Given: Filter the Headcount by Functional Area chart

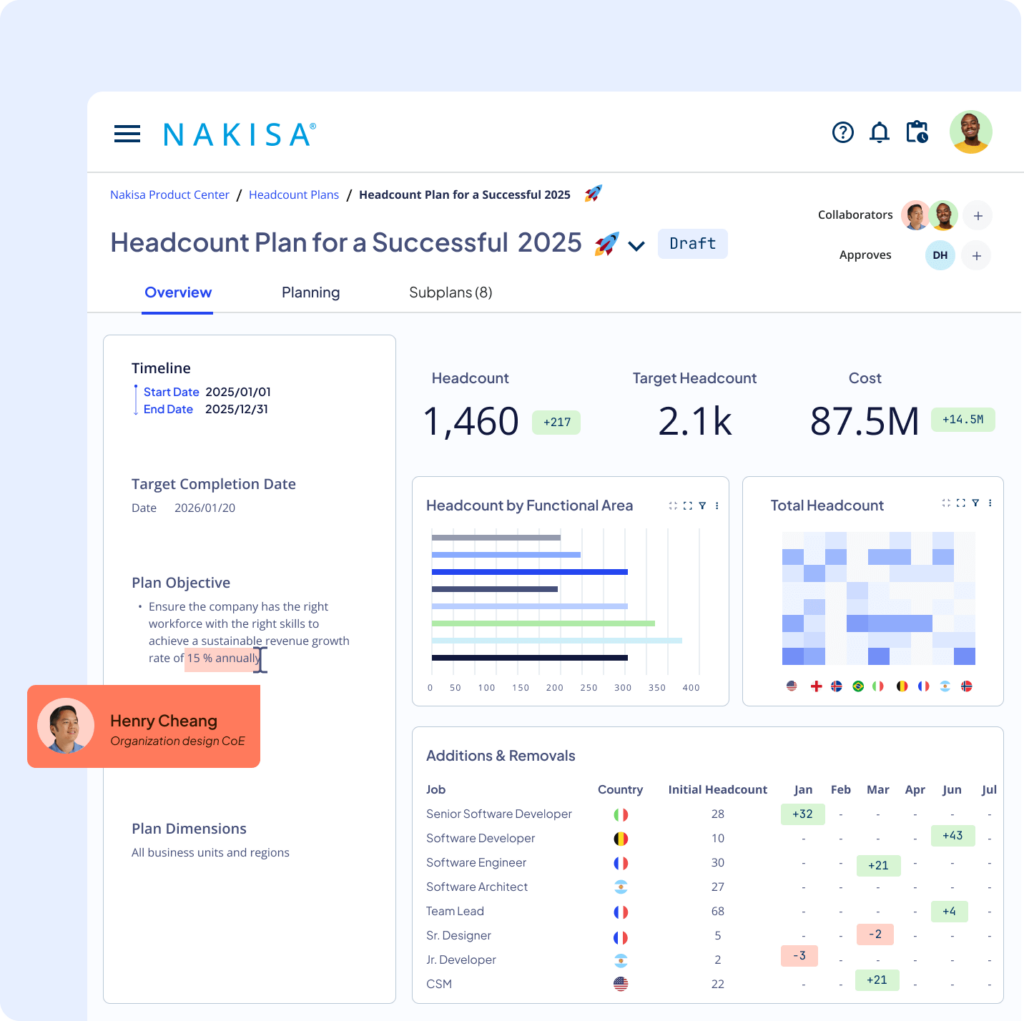Looking at the screenshot, I should 702,505.
